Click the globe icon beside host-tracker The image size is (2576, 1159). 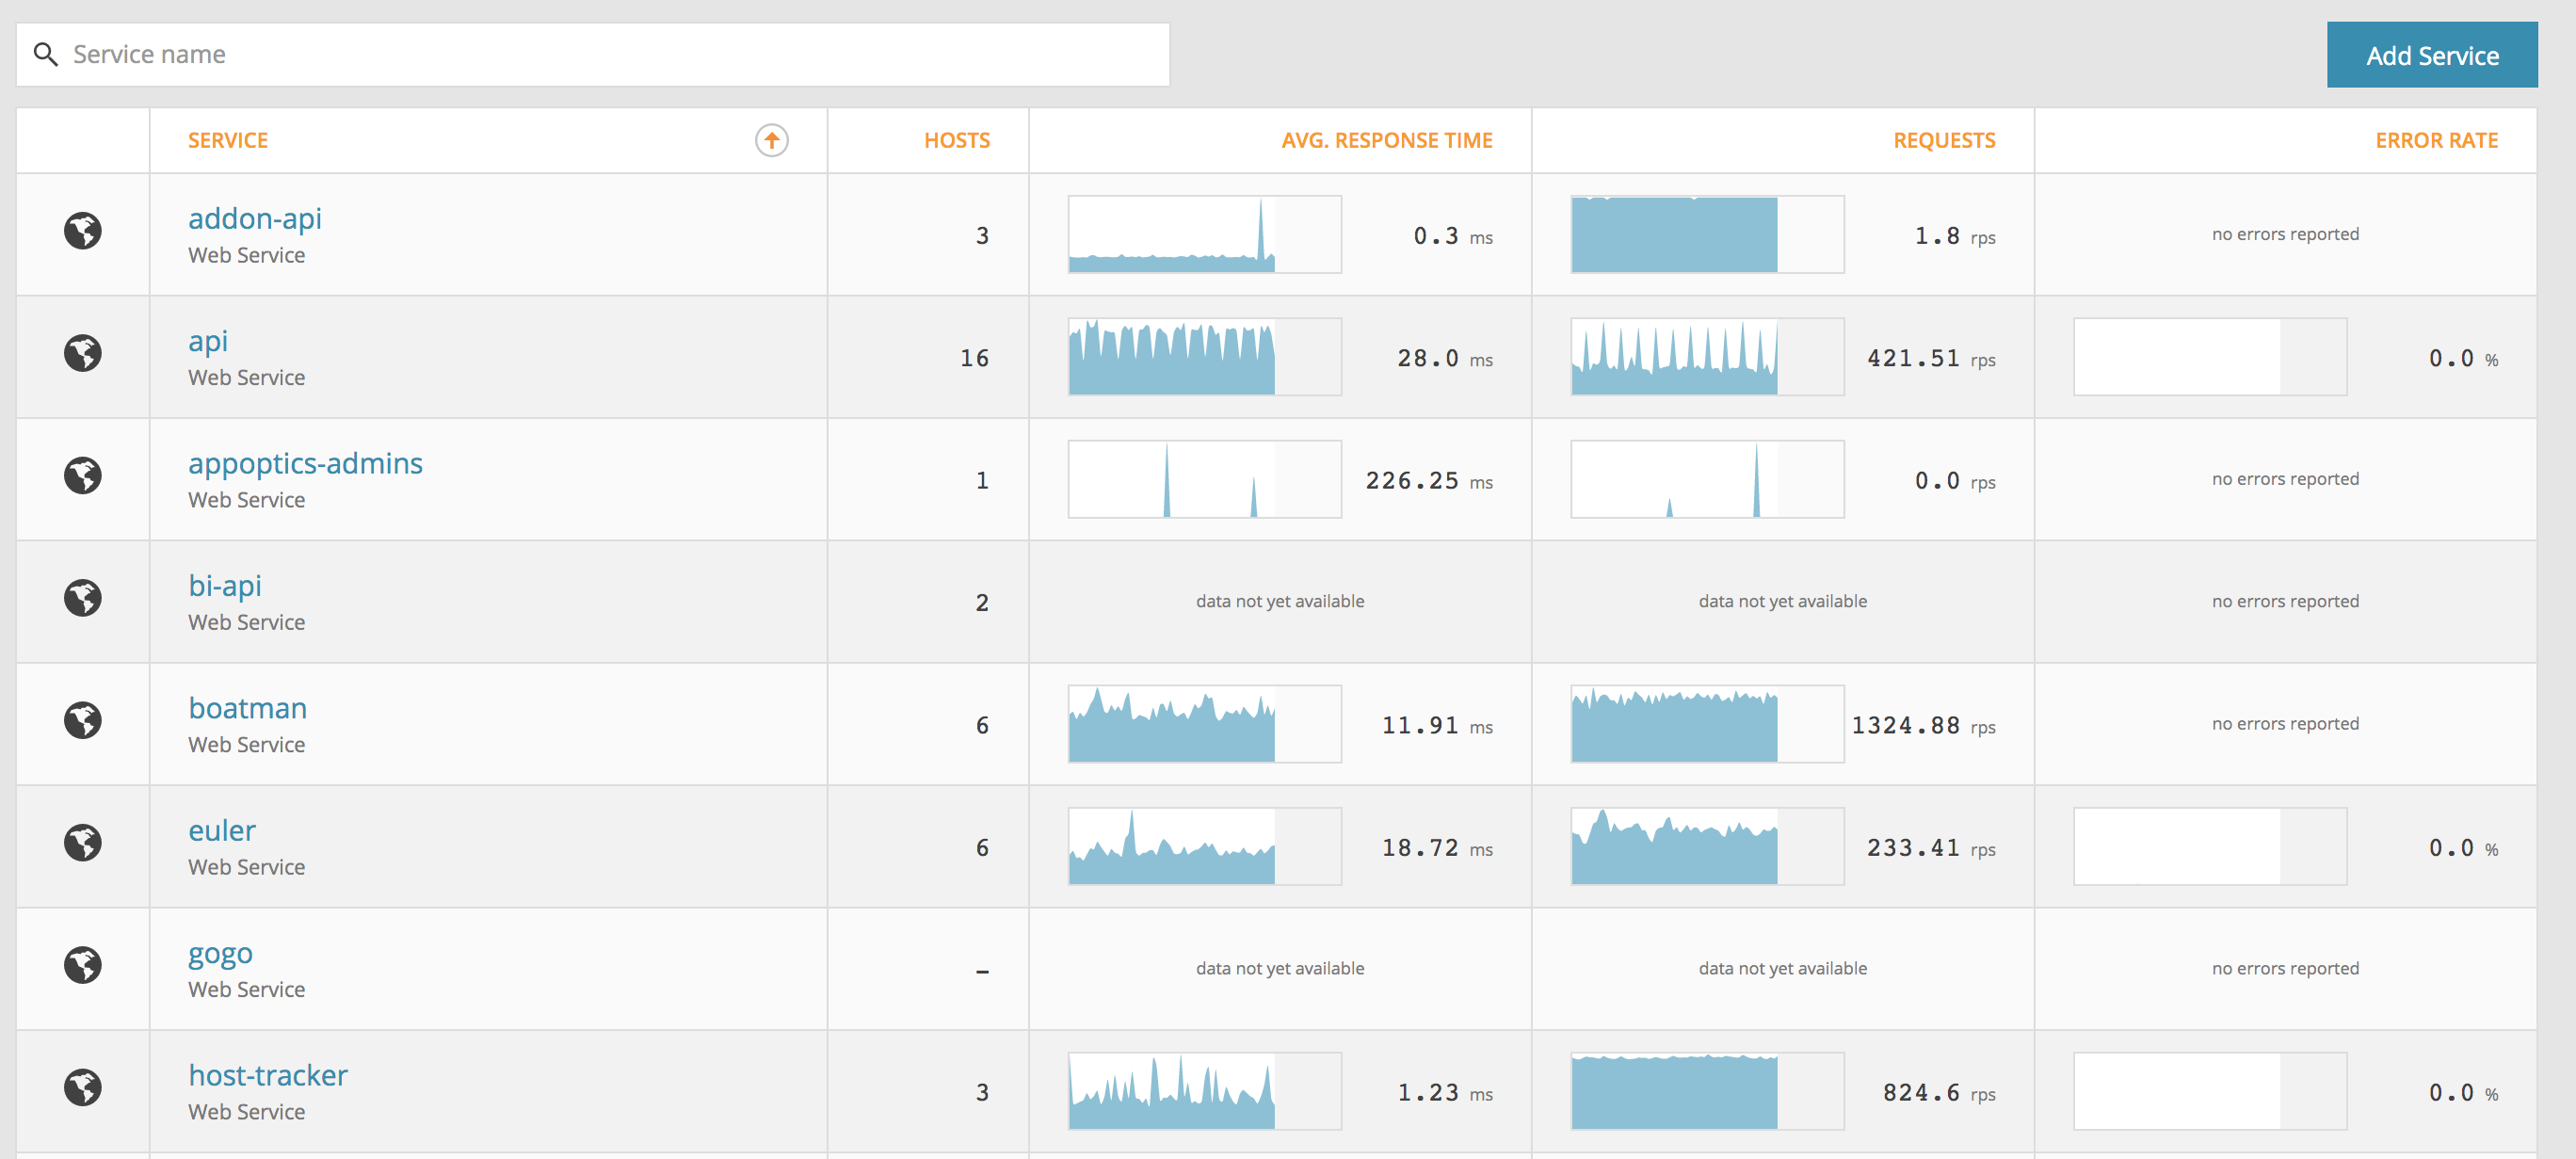point(83,1088)
